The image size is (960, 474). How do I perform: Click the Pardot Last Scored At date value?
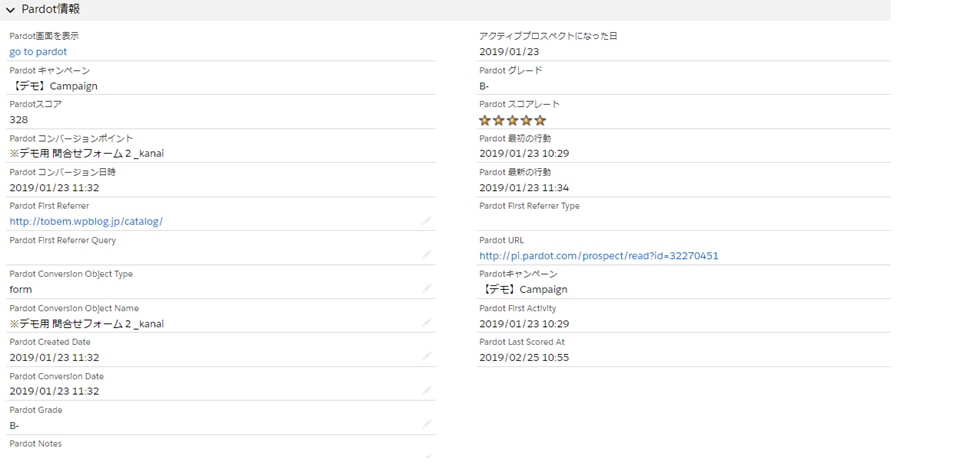click(x=523, y=358)
